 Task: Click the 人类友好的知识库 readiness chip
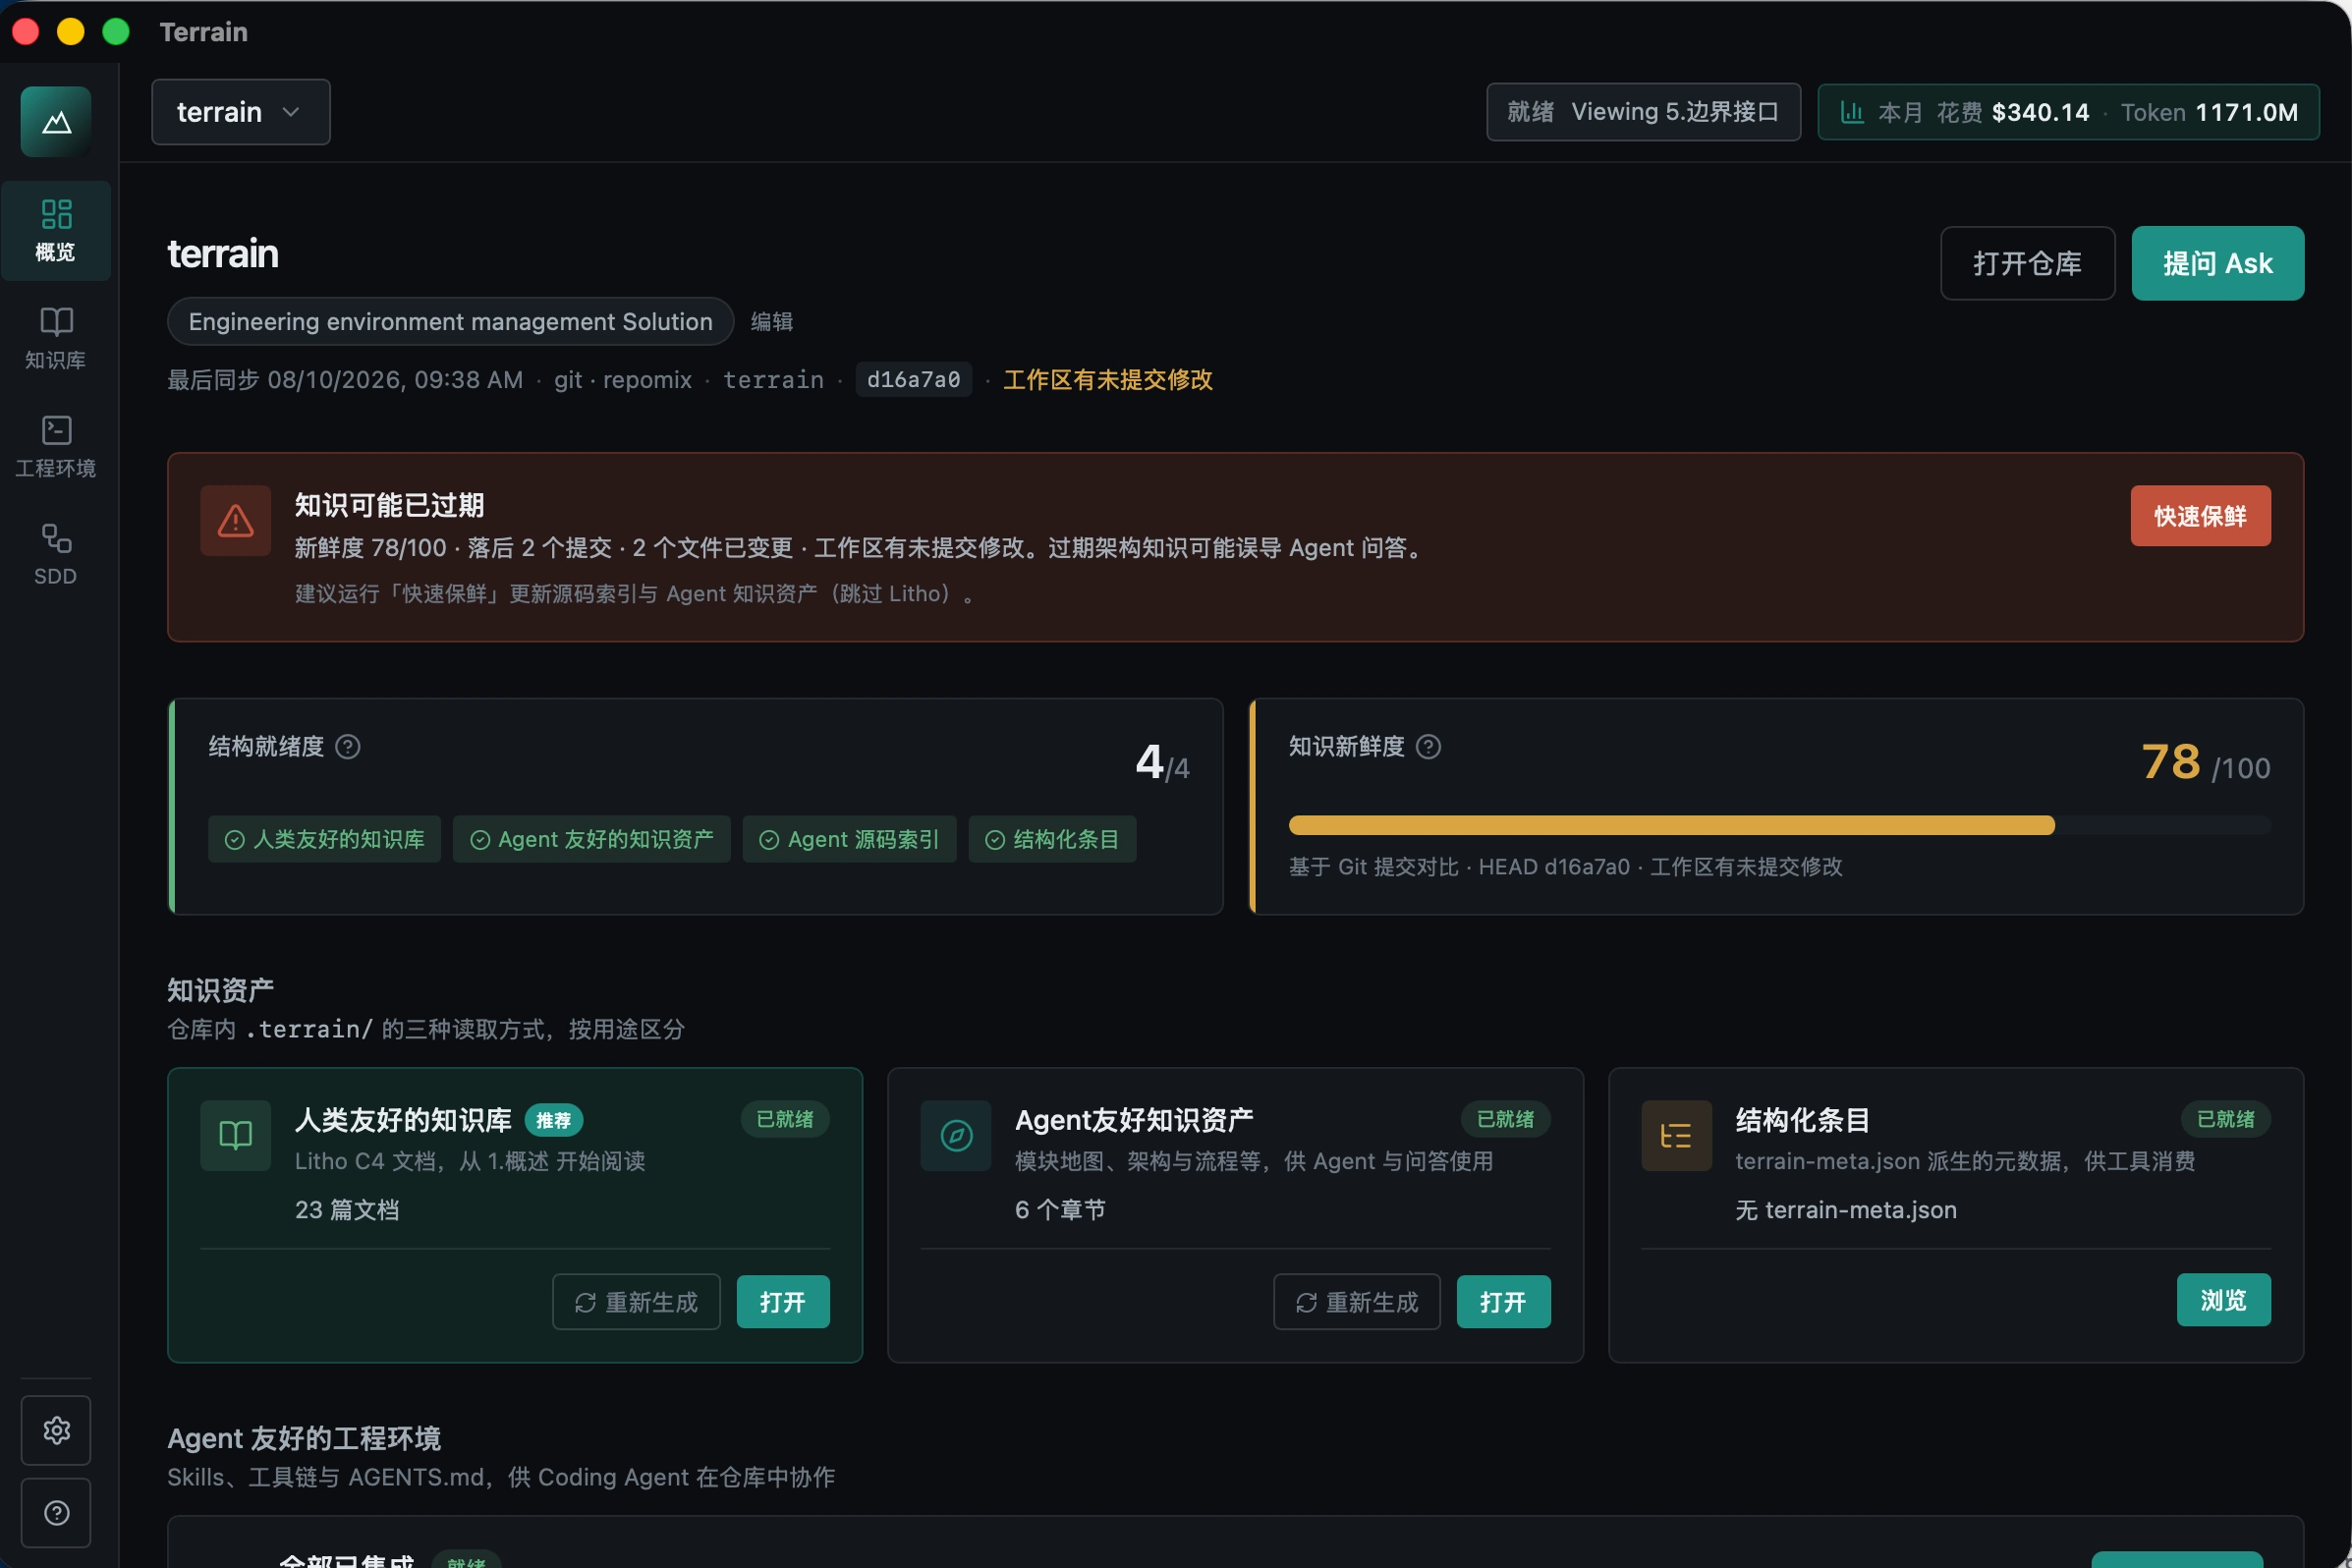tap(324, 839)
